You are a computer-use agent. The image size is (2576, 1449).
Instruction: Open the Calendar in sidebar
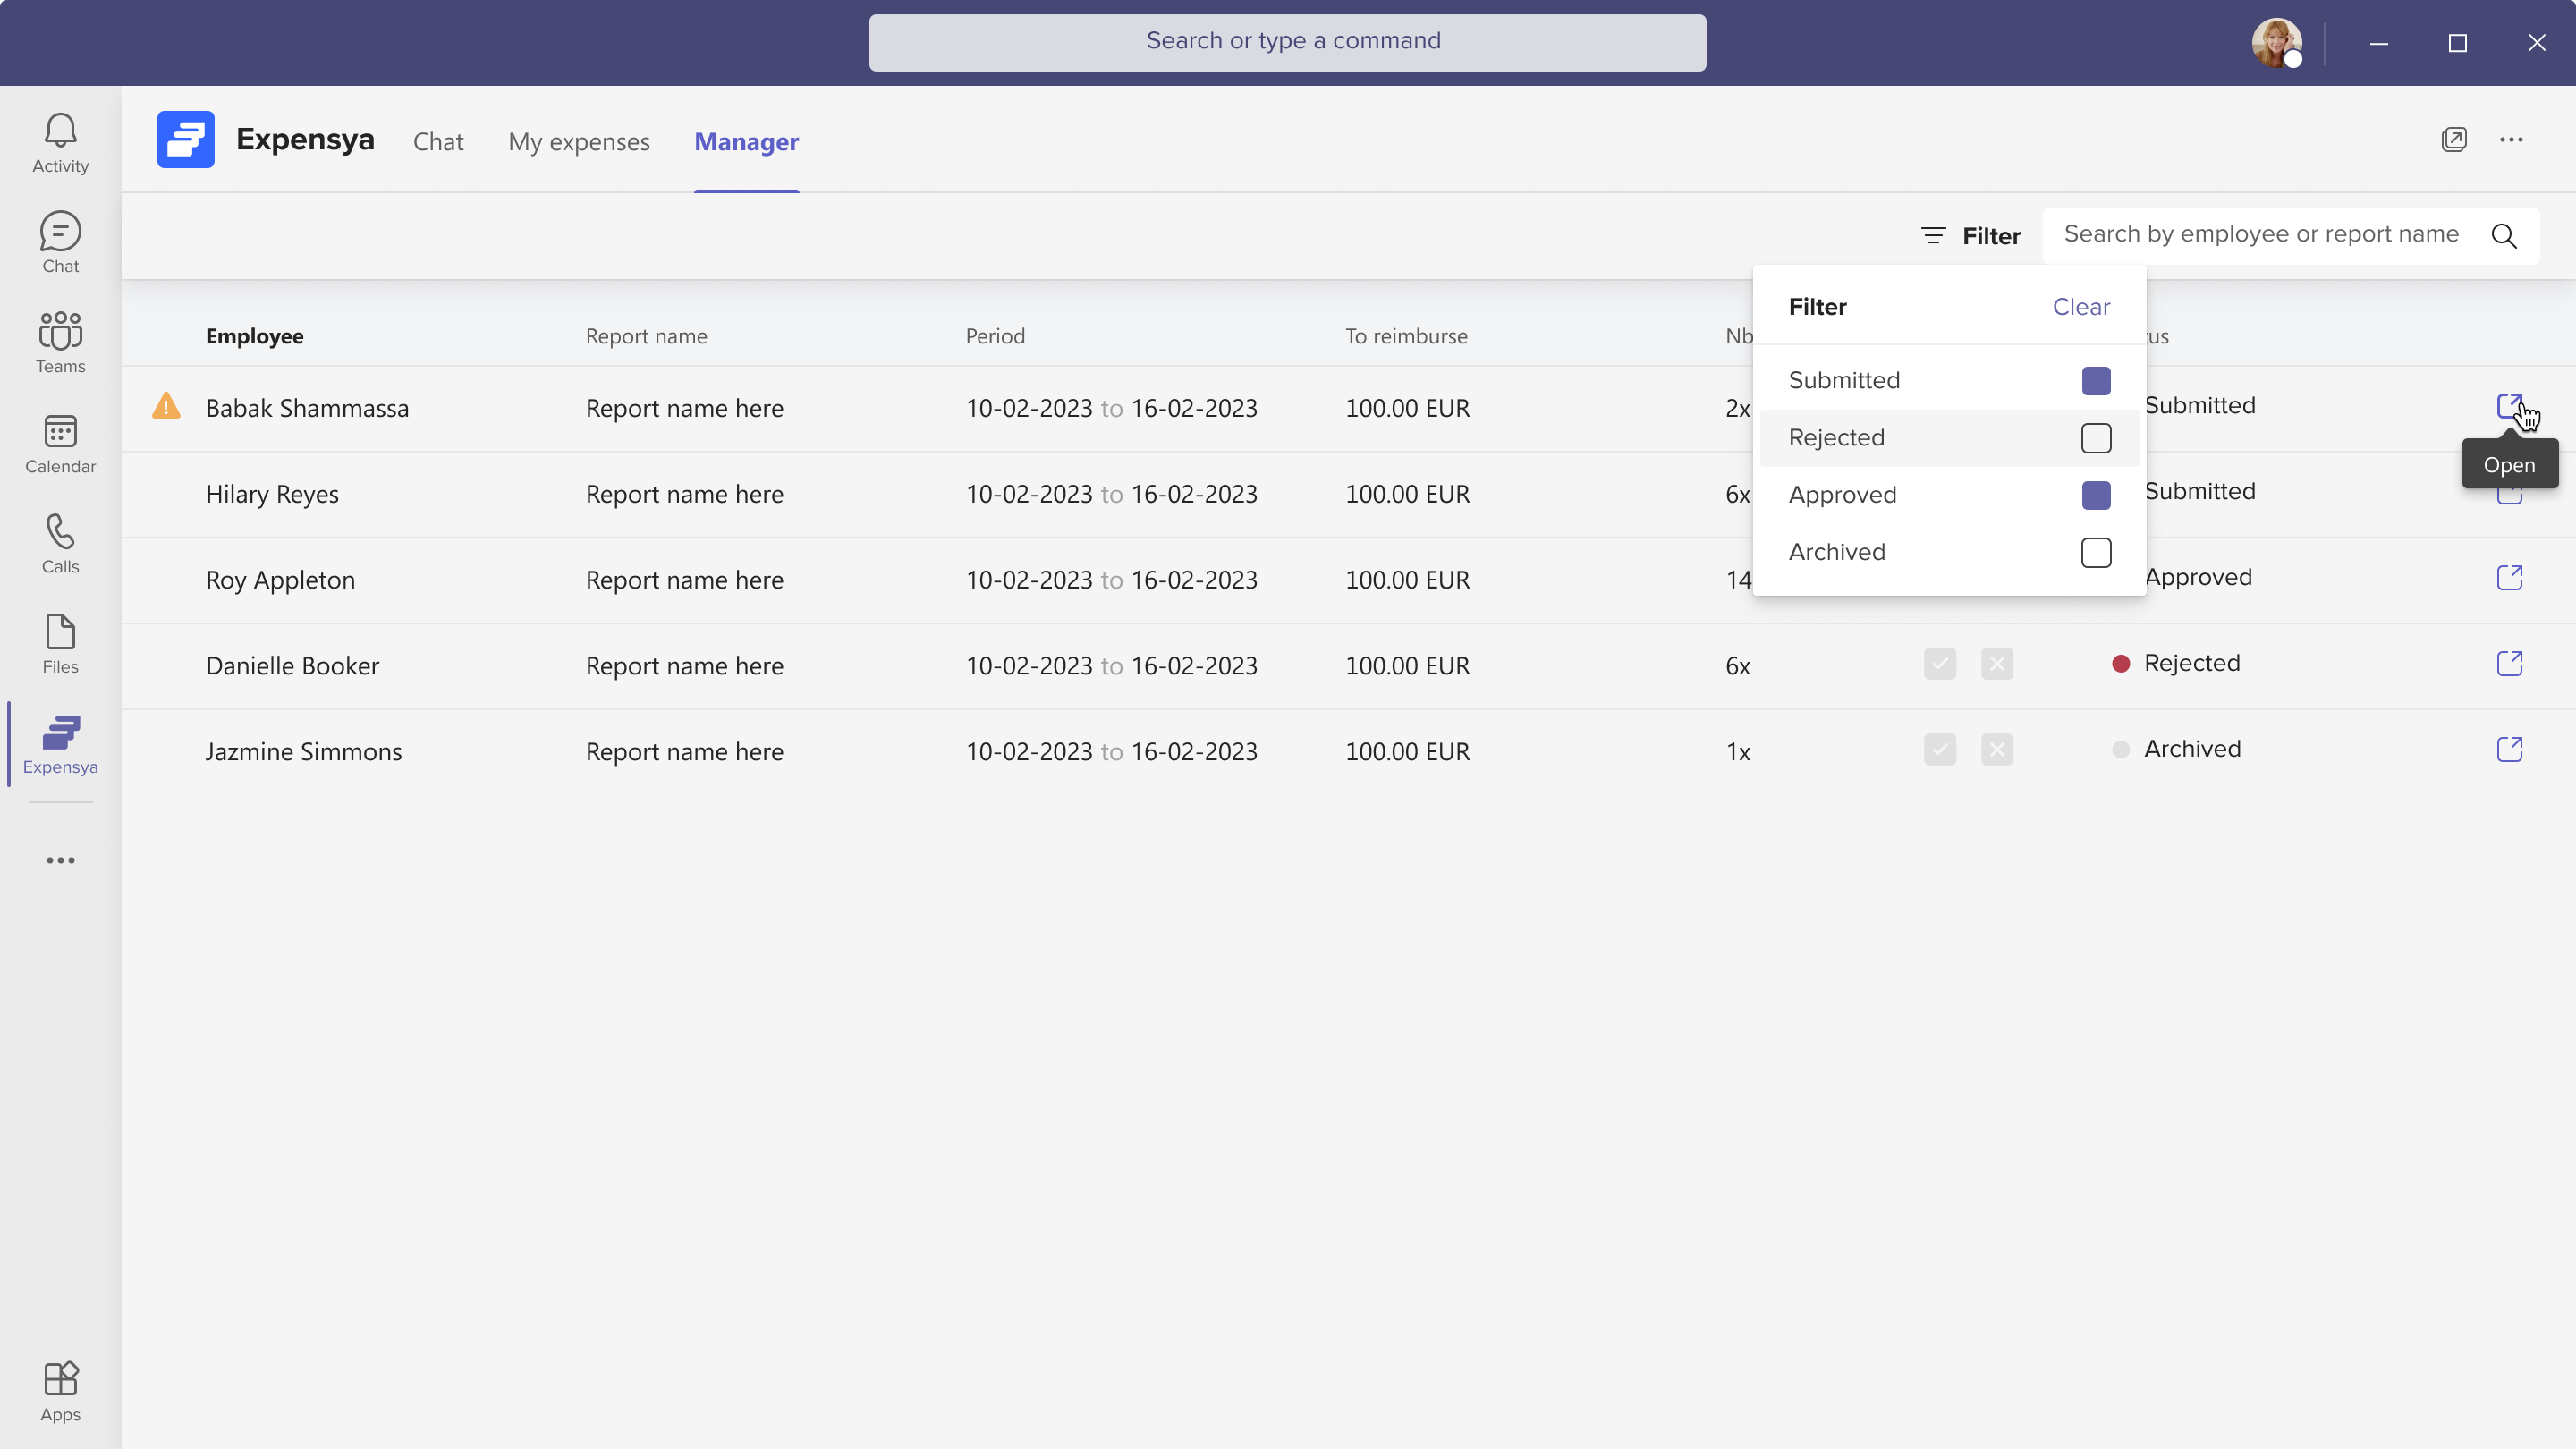[x=60, y=443]
